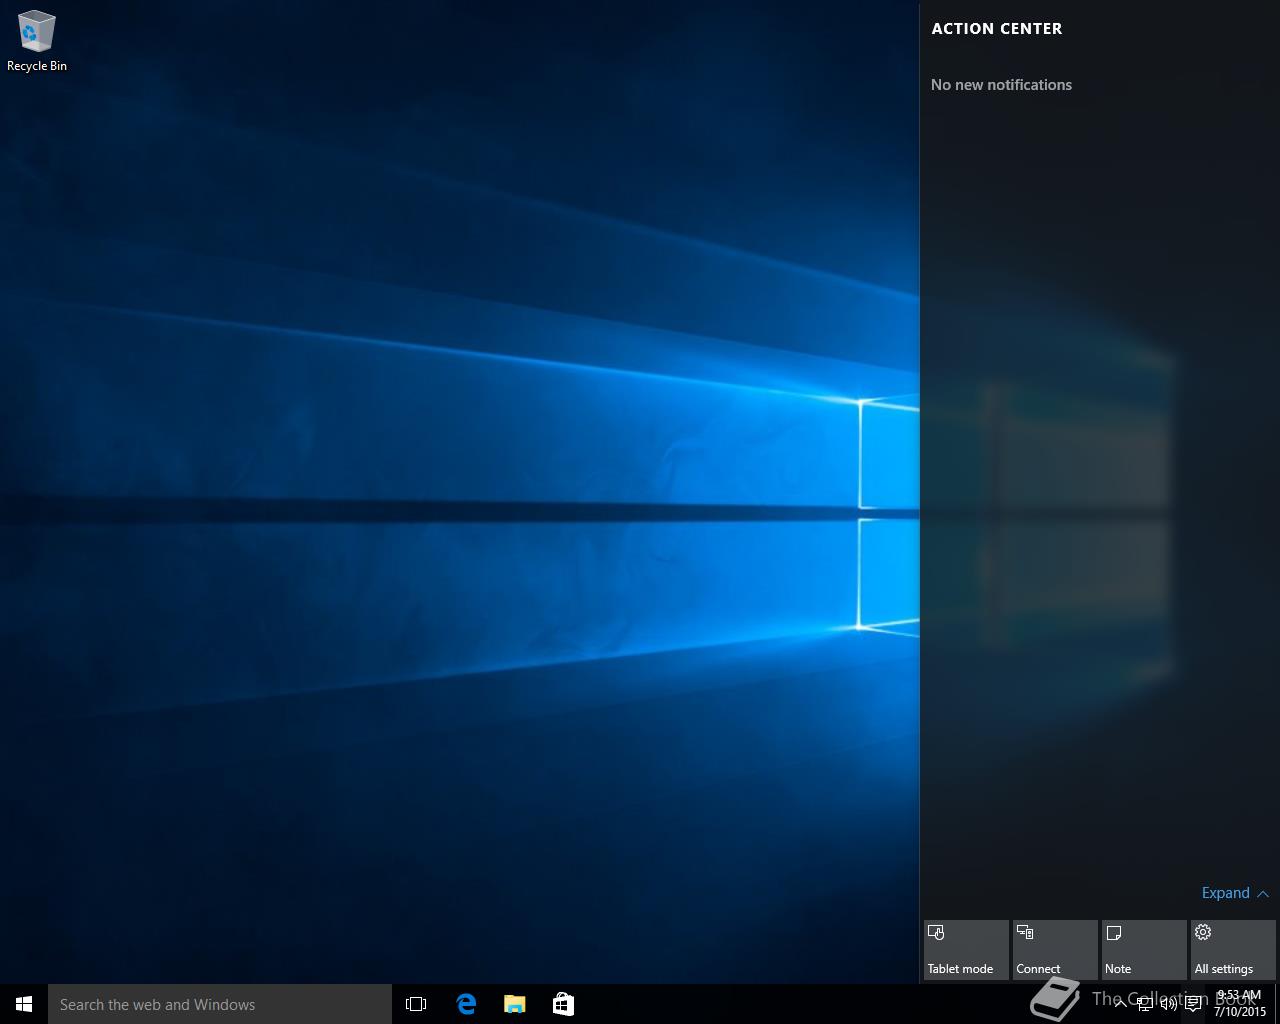Open the clock showing 9:53 AM
Image resolution: width=1280 pixels, height=1024 pixels.
click(1240, 1004)
